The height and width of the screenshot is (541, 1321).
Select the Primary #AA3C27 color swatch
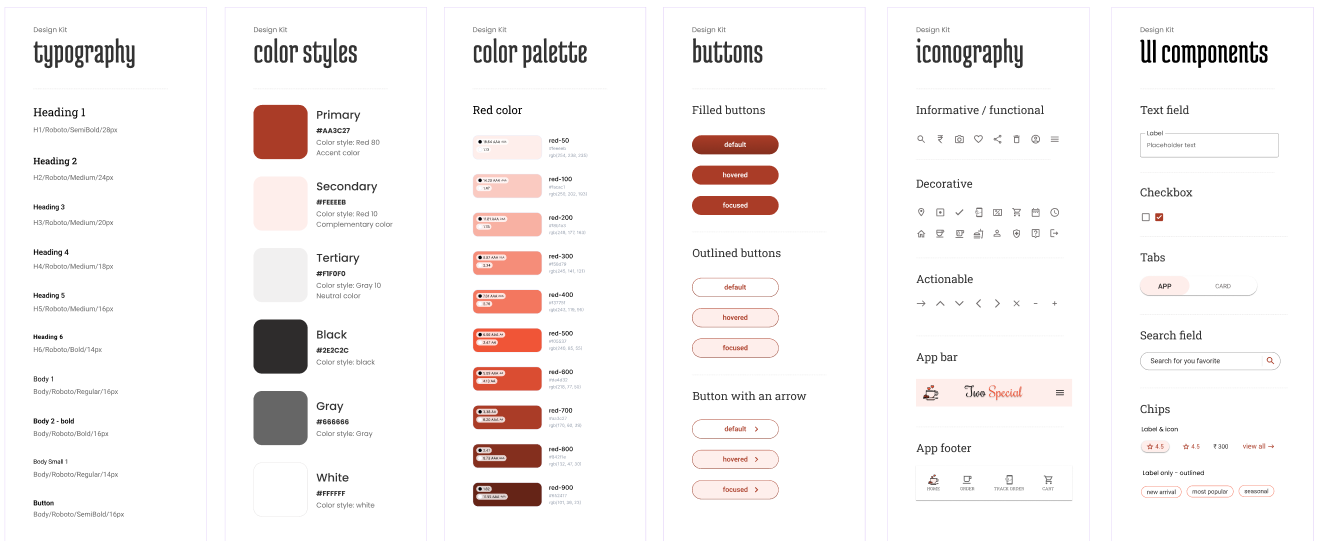coord(280,132)
